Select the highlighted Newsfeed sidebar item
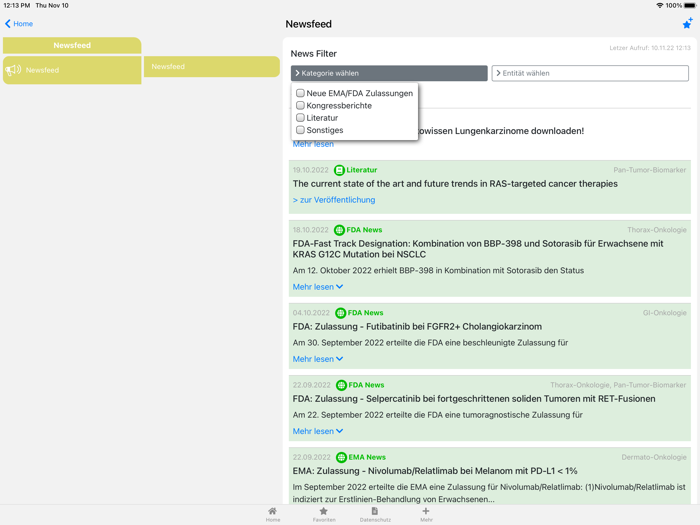 [72, 70]
